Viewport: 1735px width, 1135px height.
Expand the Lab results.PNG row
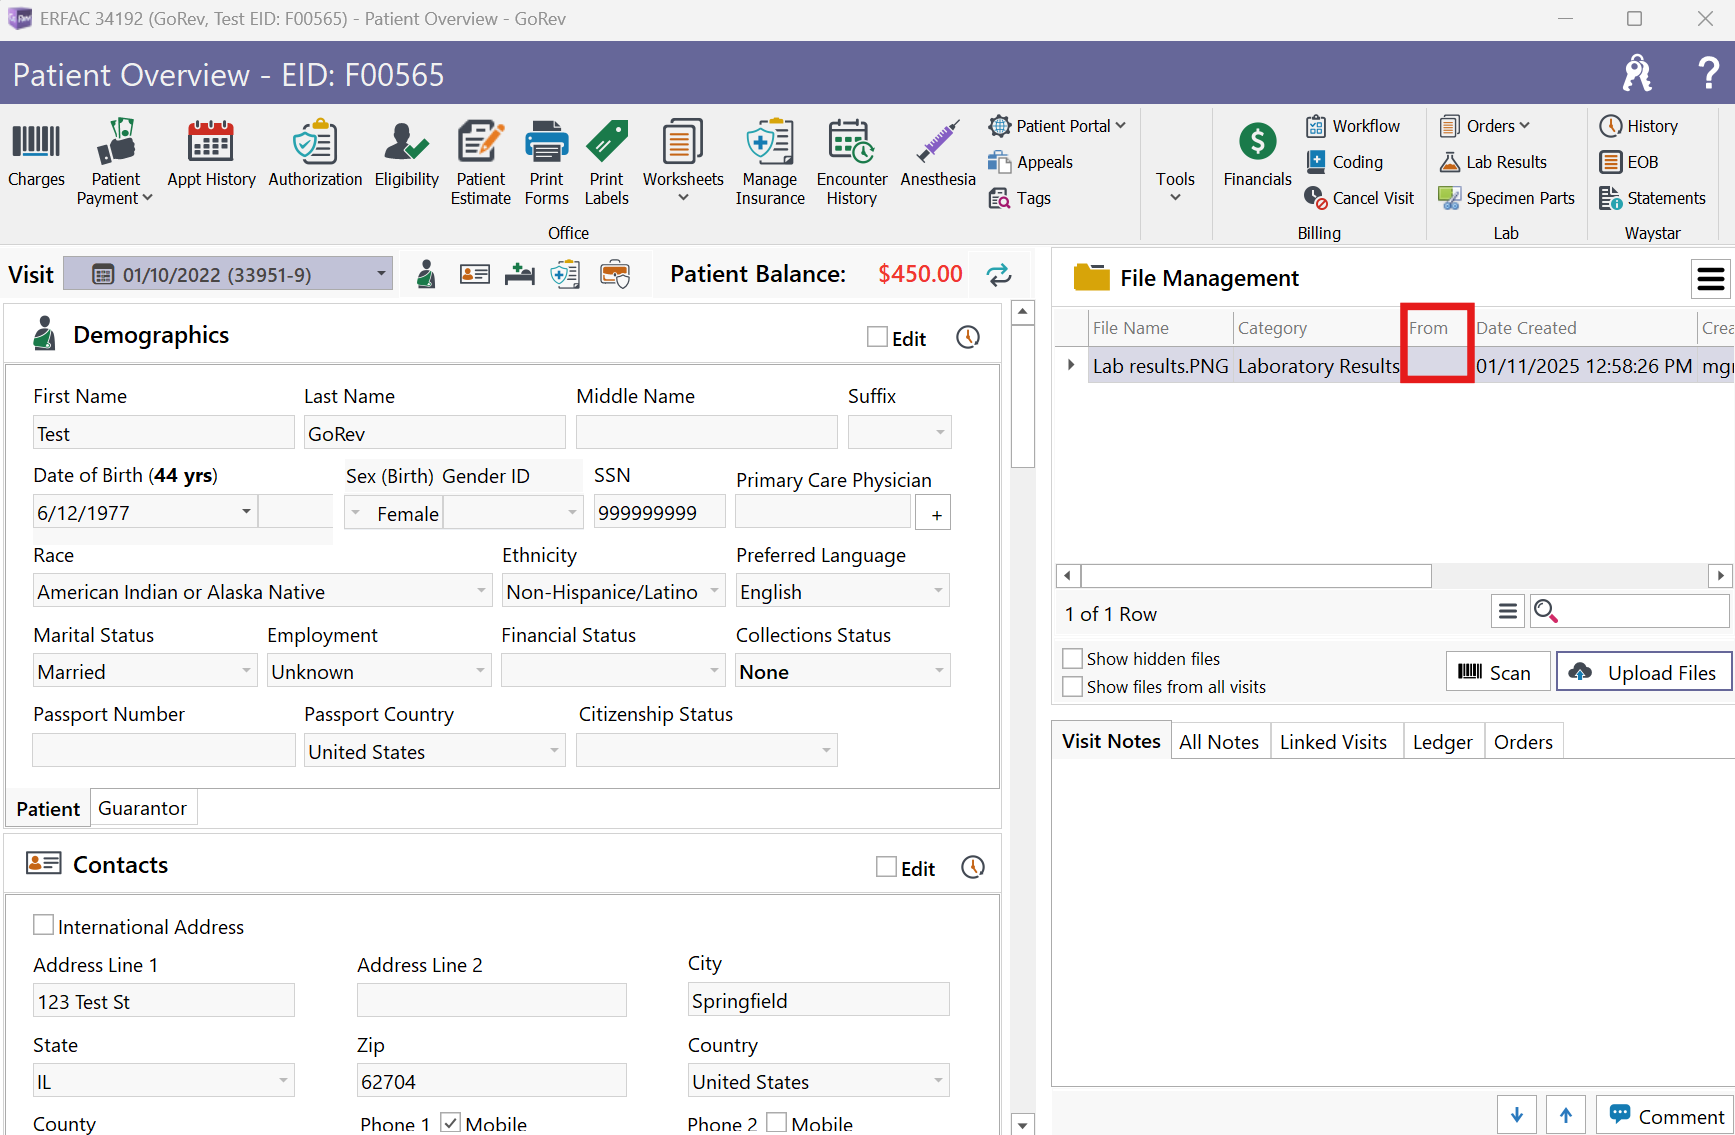(x=1071, y=365)
